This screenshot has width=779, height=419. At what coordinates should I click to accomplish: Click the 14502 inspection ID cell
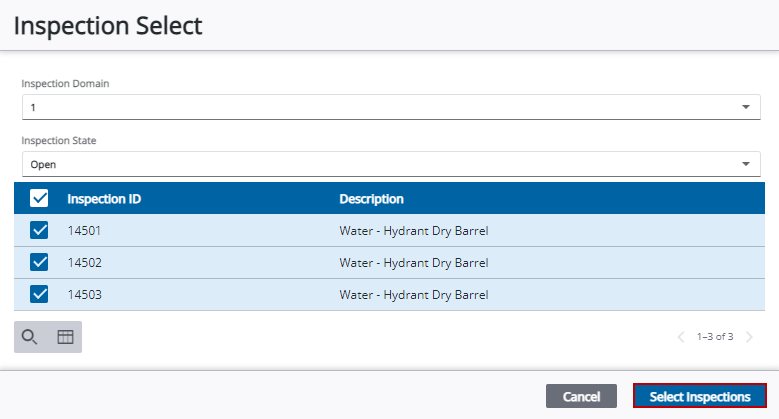[x=85, y=263]
